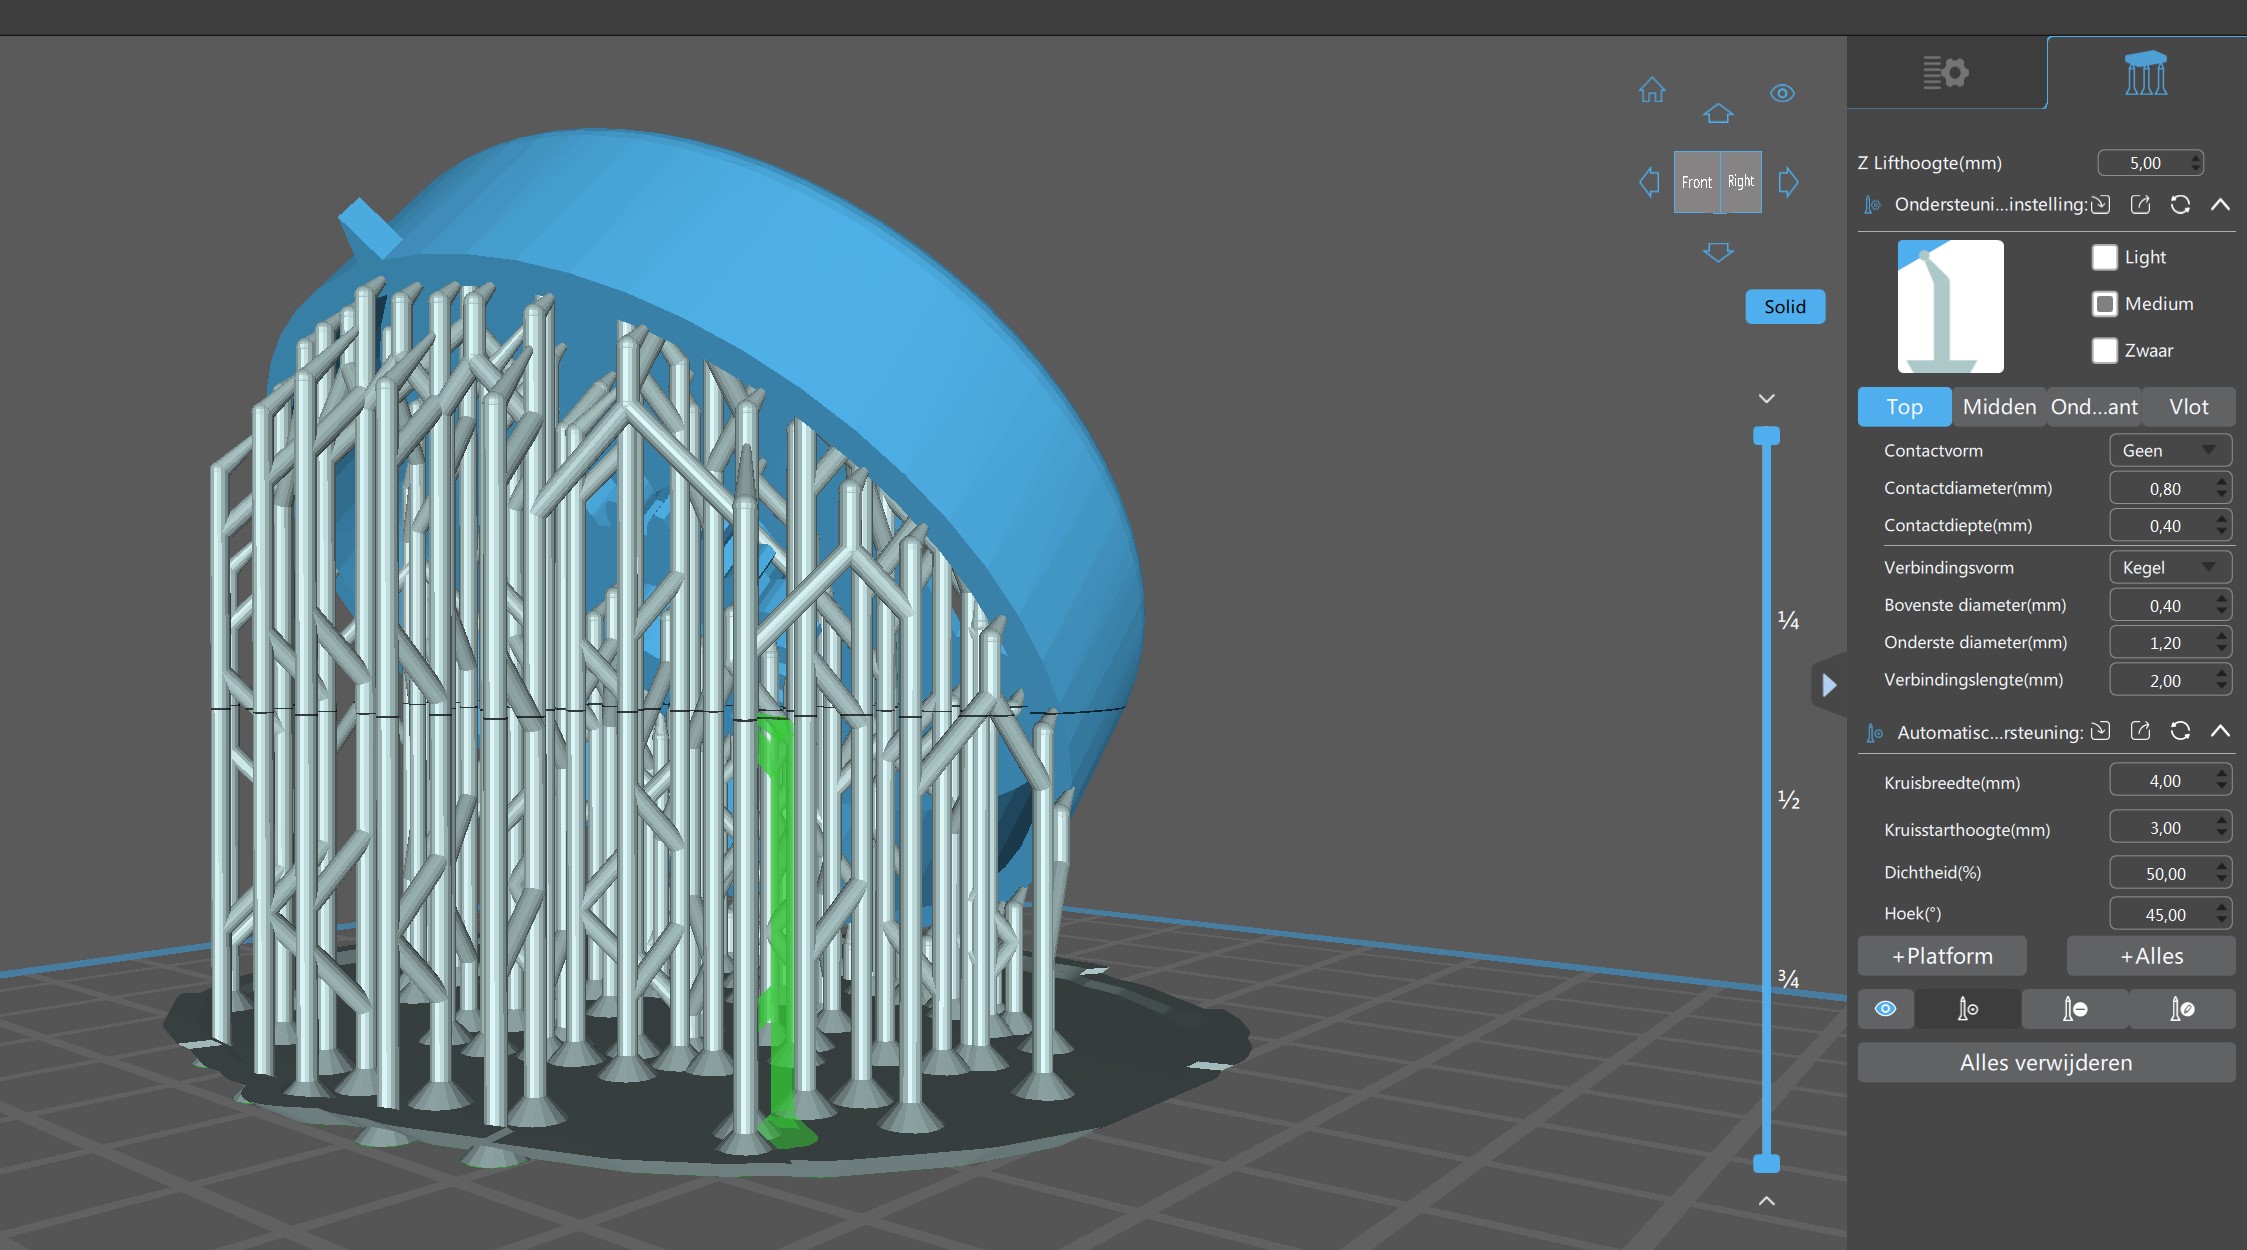Click the export icon in Automatische ondersteuning header

2140,731
